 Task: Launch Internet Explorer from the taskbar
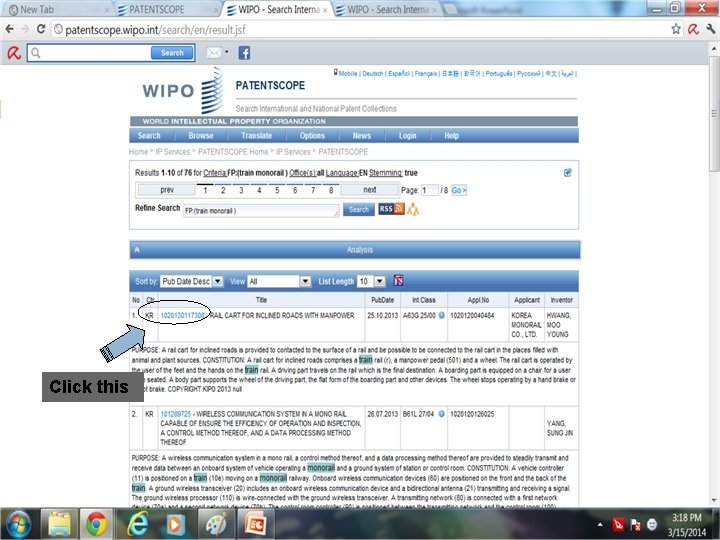[x=137, y=524]
